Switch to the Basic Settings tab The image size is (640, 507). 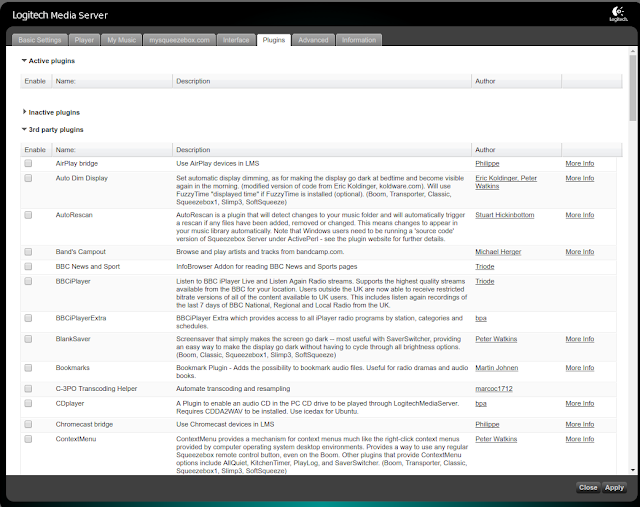[x=40, y=40]
